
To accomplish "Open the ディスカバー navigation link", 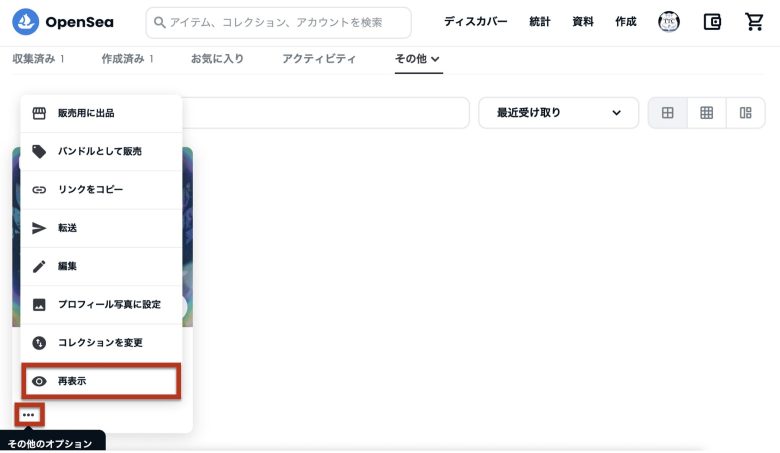I will coord(476,22).
